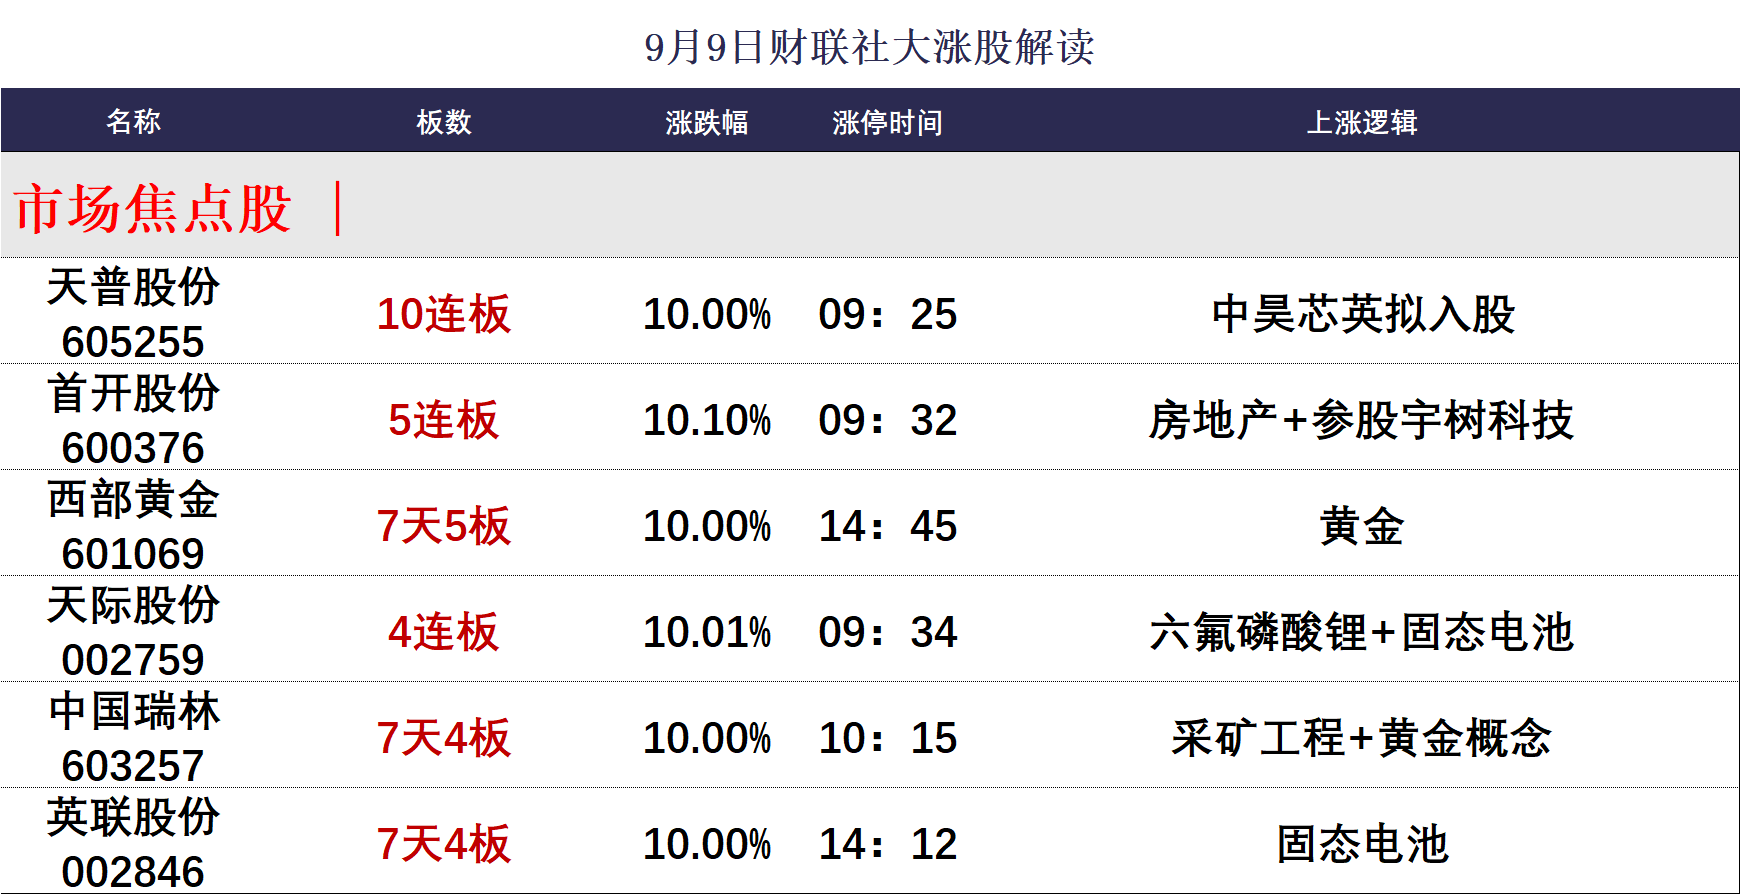Click the 10.01% change value
Viewport: 1740px width, 894px height.
pyautogui.click(x=707, y=632)
